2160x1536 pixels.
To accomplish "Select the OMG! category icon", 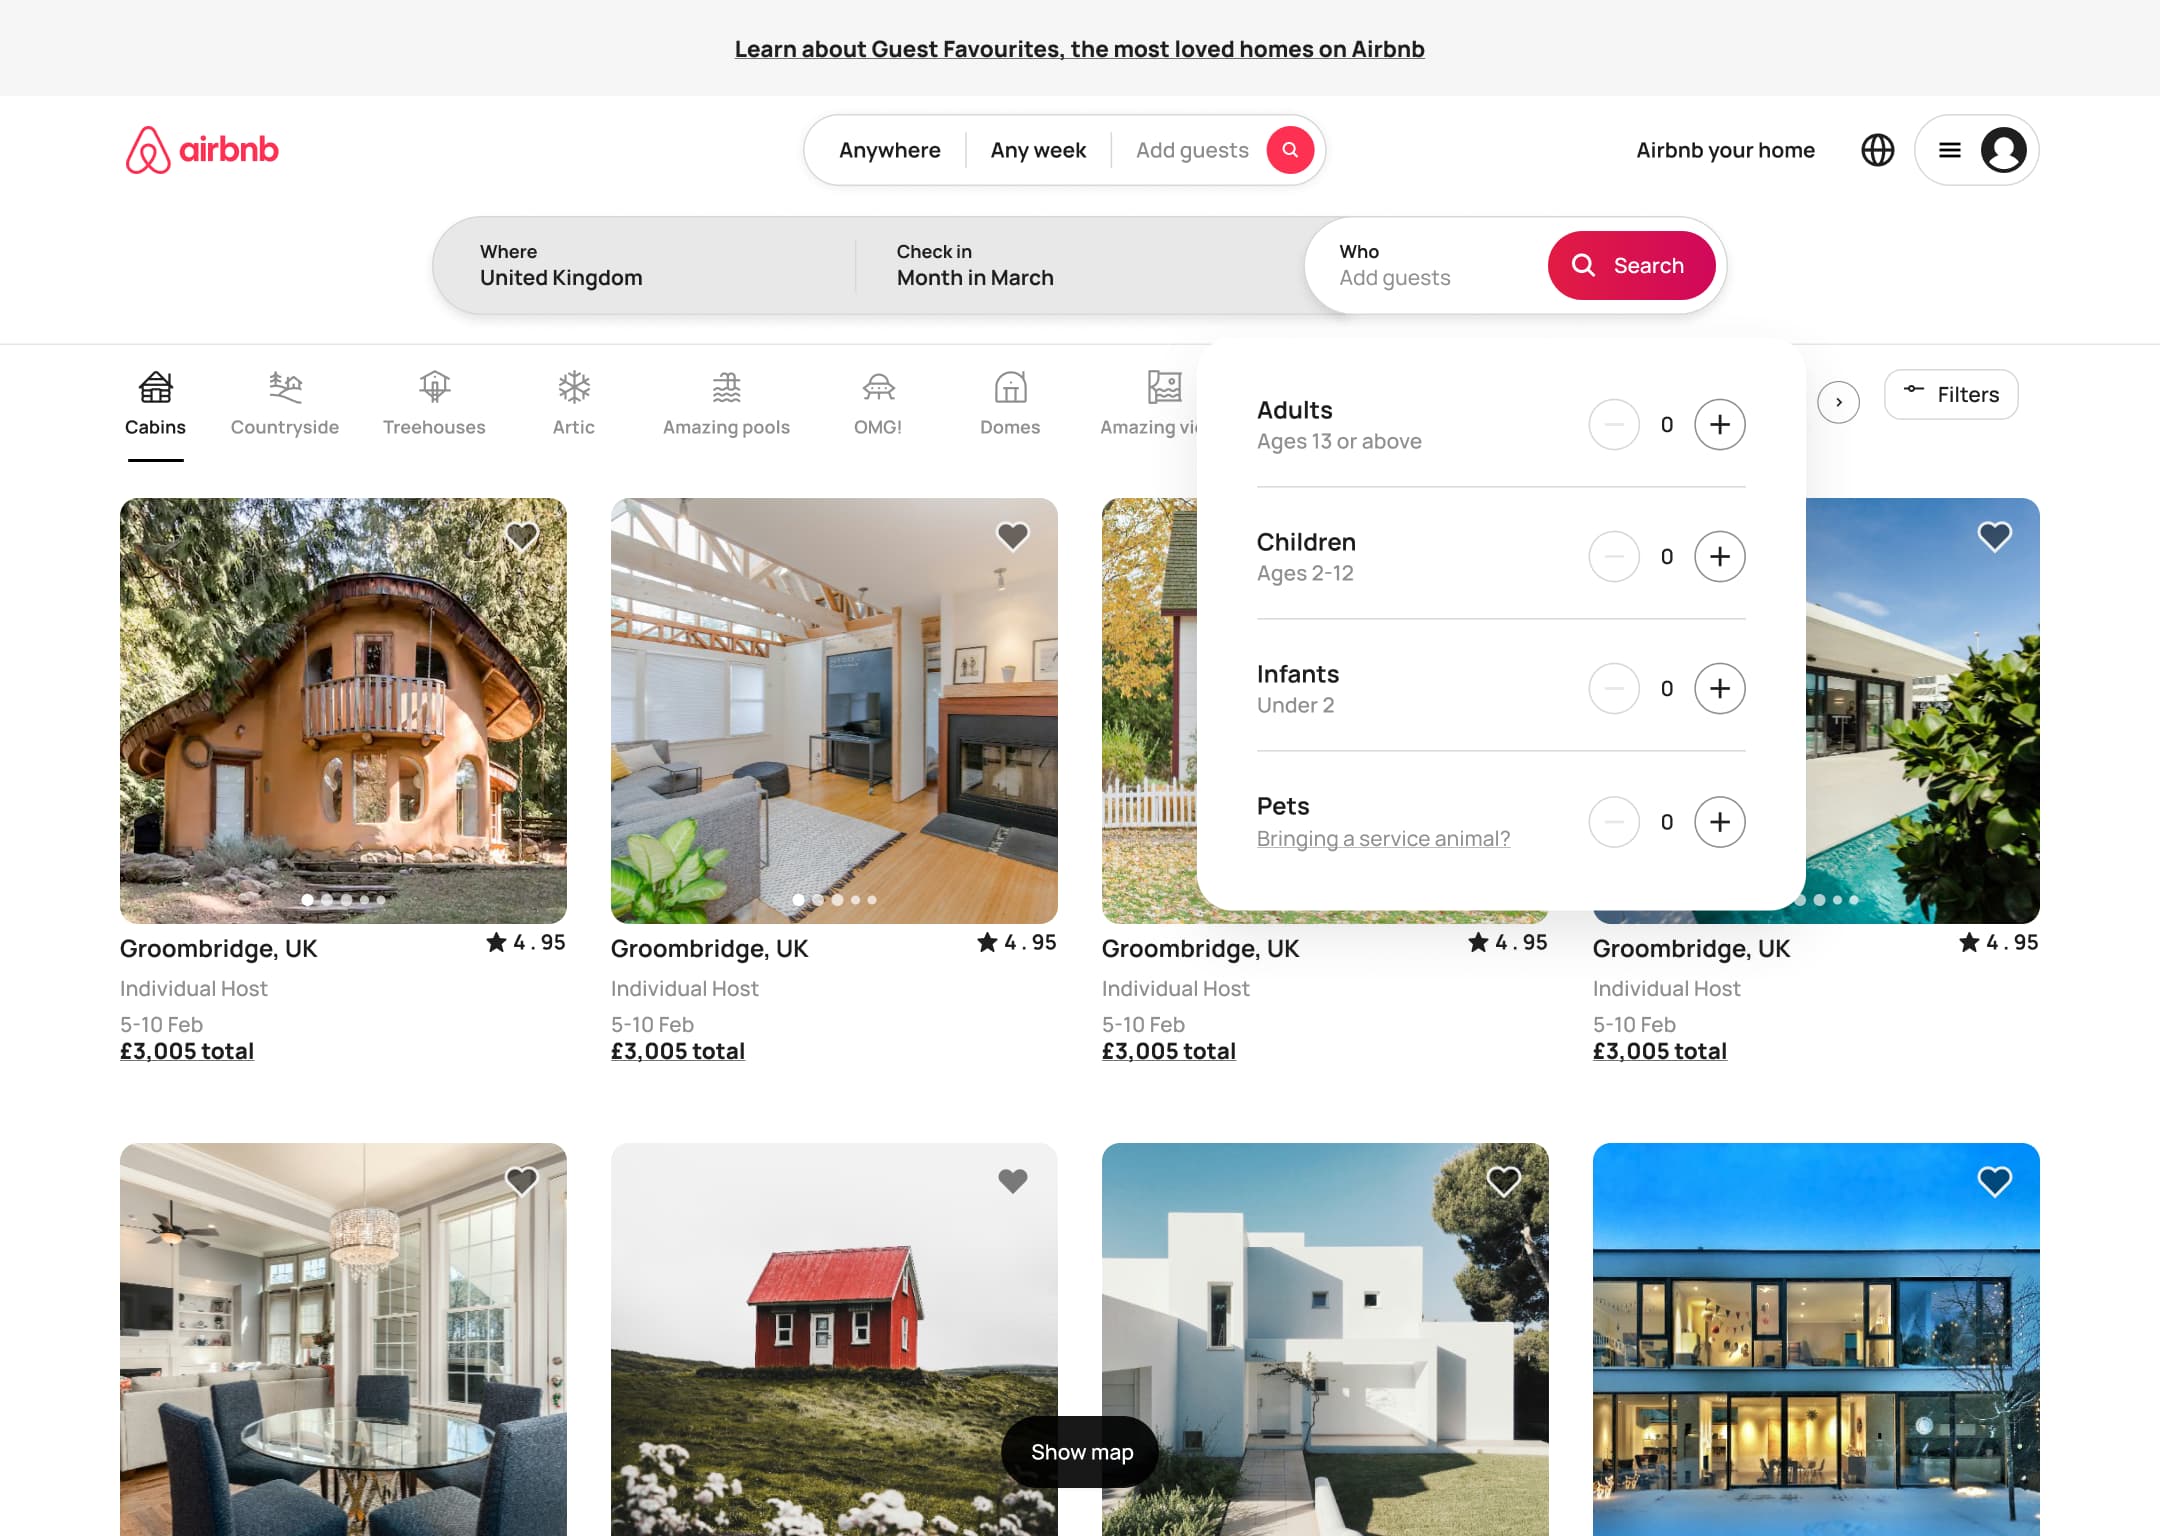I will click(x=878, y=387).
